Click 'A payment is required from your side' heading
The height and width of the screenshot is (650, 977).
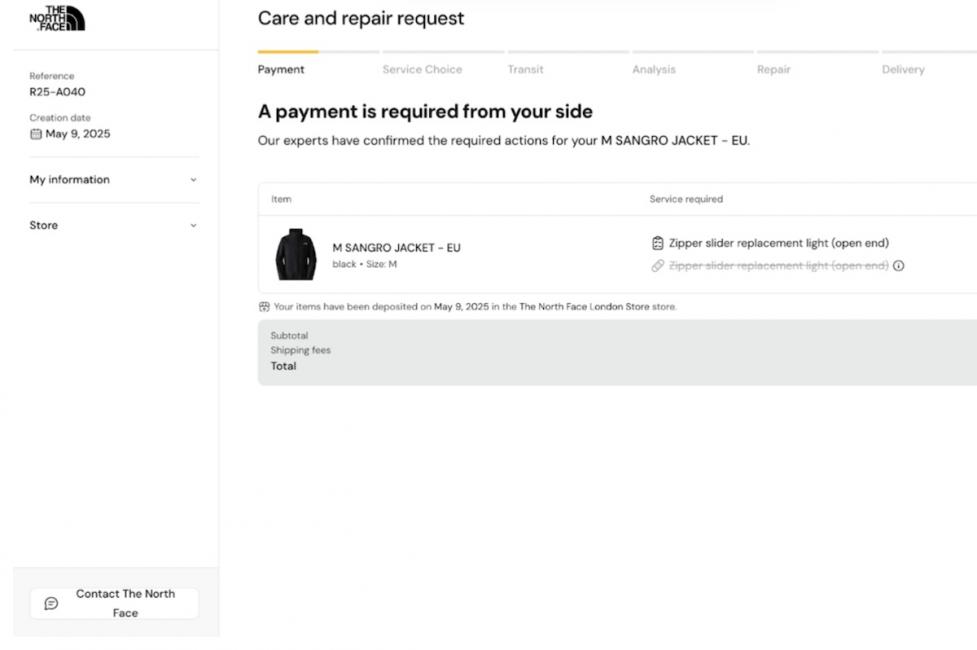(x=425, y=112)
